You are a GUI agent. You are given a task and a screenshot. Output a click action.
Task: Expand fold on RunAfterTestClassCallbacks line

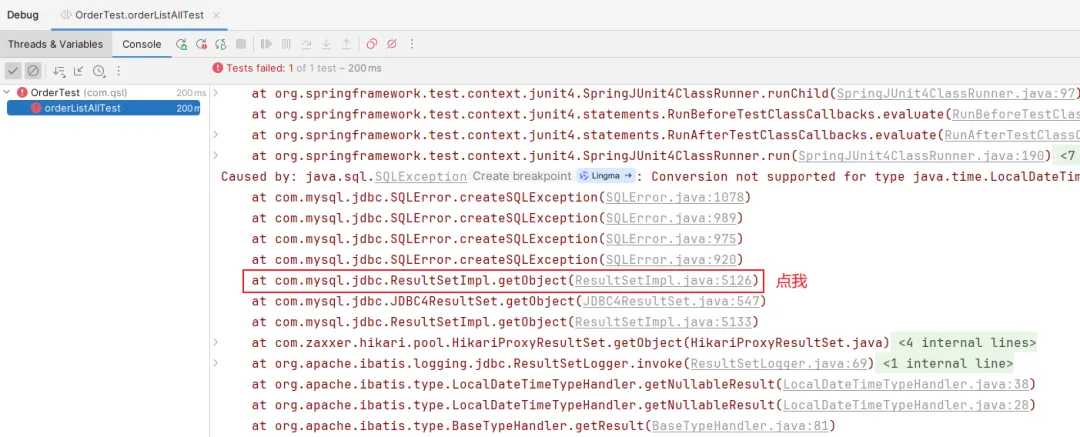(216, 134)
